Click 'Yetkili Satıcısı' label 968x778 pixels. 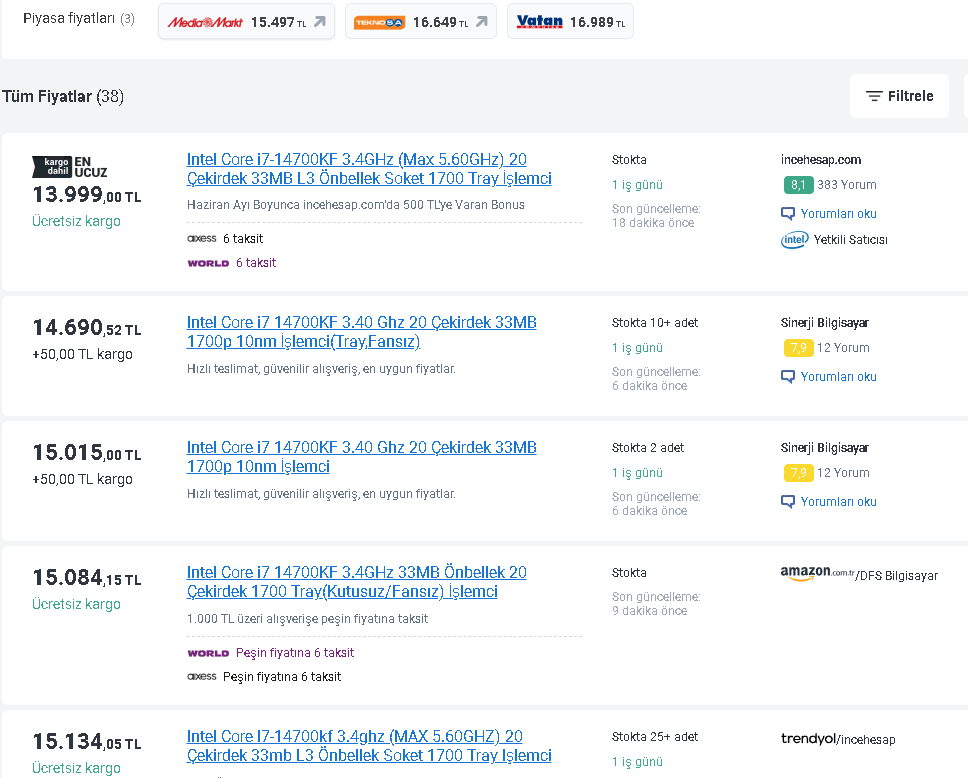tap(850, 240)
